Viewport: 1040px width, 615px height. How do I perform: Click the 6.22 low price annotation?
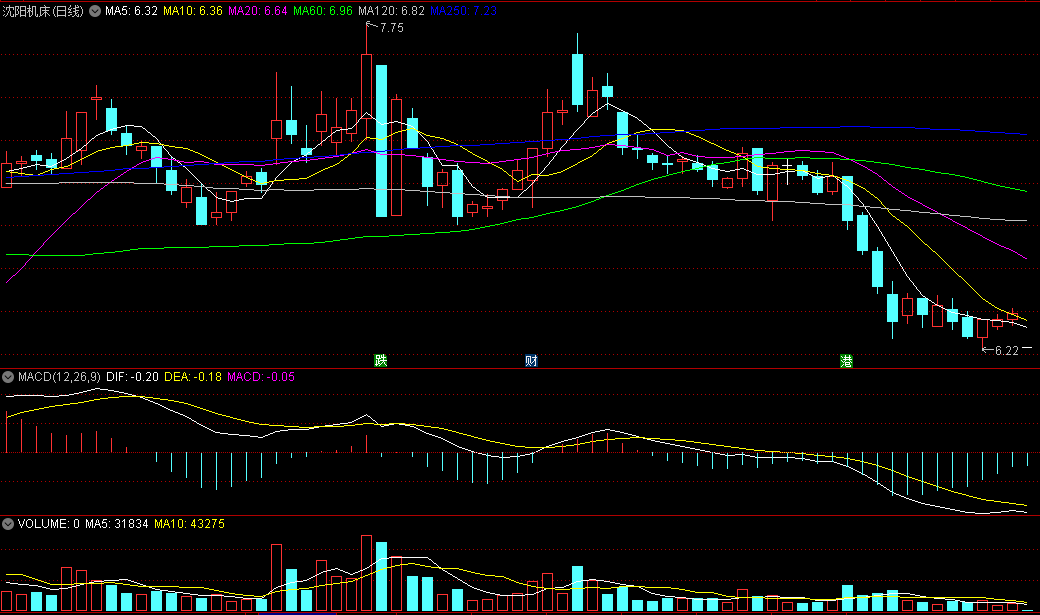(1006, 351)
